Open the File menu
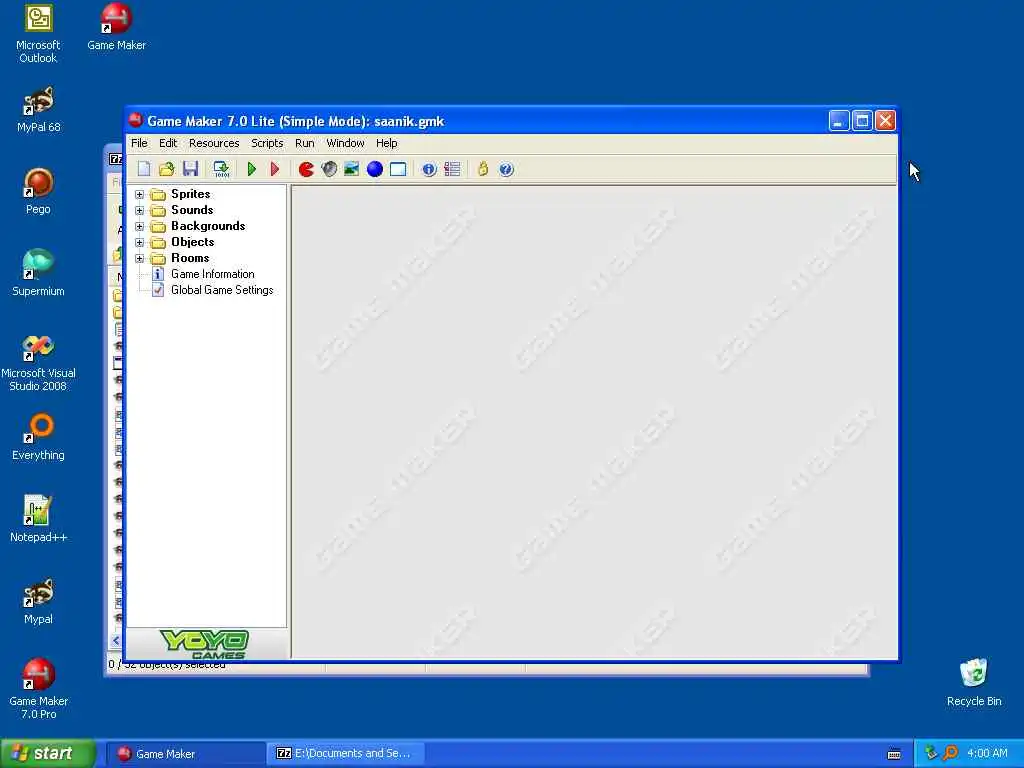Viewport: 1024px width, 768px height. click(139, 143)
